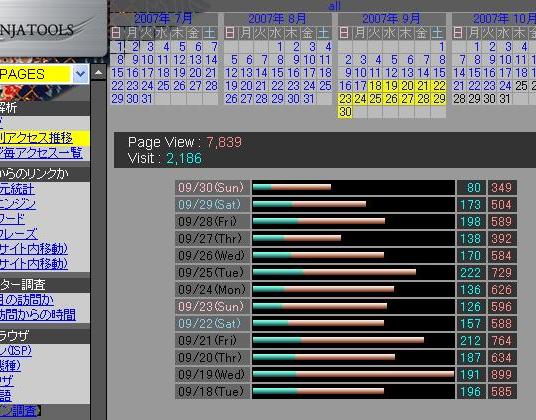The height and width of the screenshot is (420, 536).
Task: Pick October 10 in the calendar
Action: click(x=505, y=60)
